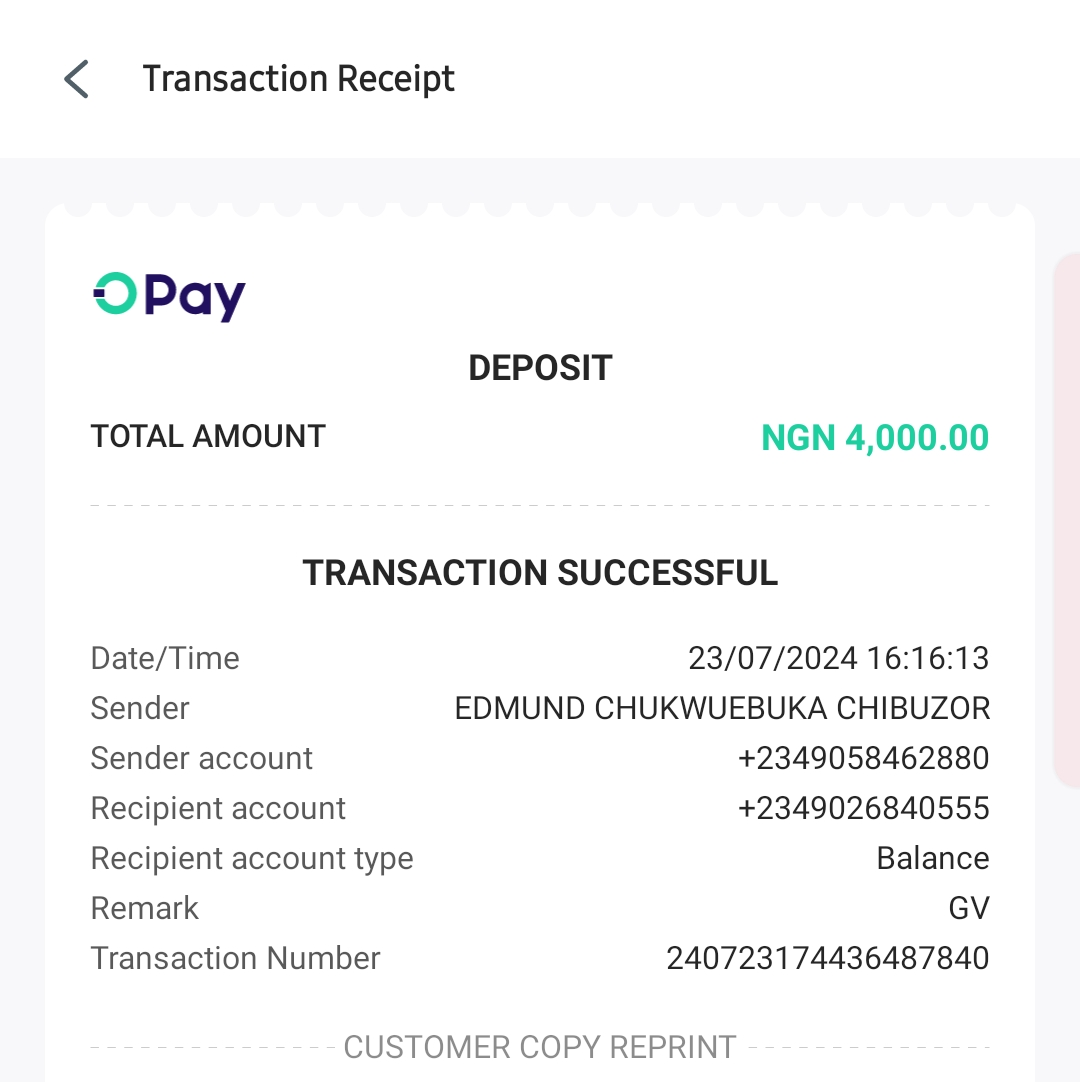1080x1082 pixels.
Task: Tap the GV remark value
Action: click(968, 908)
